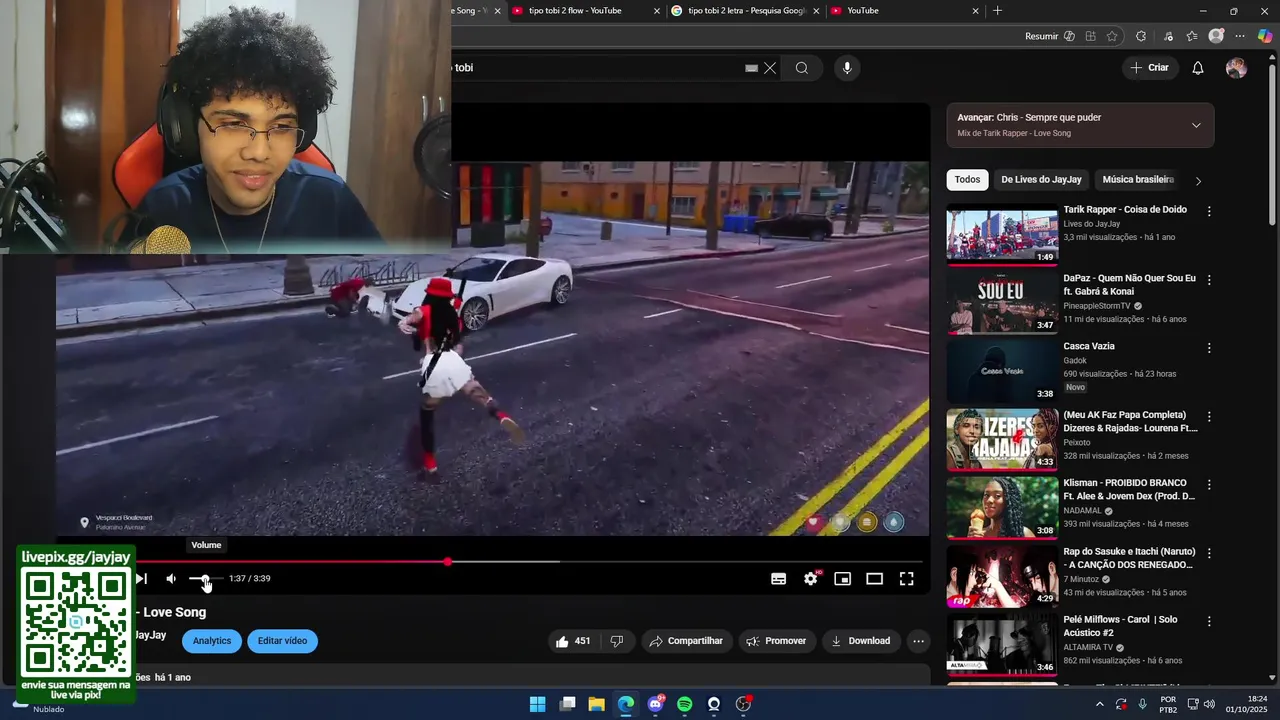Click the YouTube search magnifier button
The width and height of the screenshot is (1280, 720).
pos(802,68)
